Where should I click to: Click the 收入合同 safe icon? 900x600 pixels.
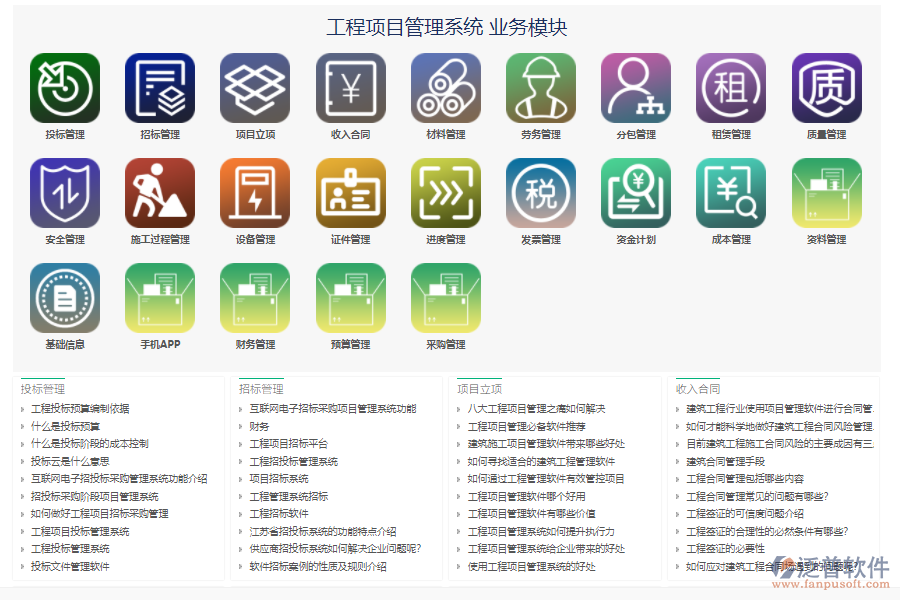(349, 90)
